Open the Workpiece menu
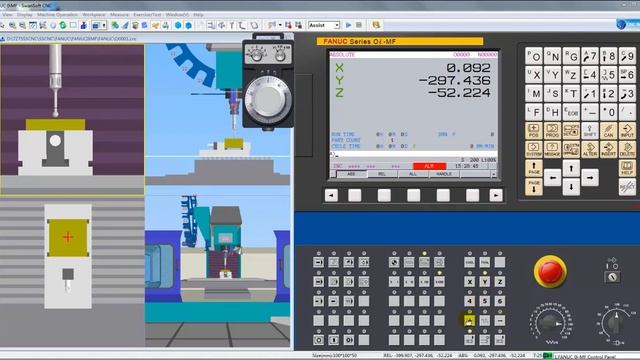 coord(93,15)
